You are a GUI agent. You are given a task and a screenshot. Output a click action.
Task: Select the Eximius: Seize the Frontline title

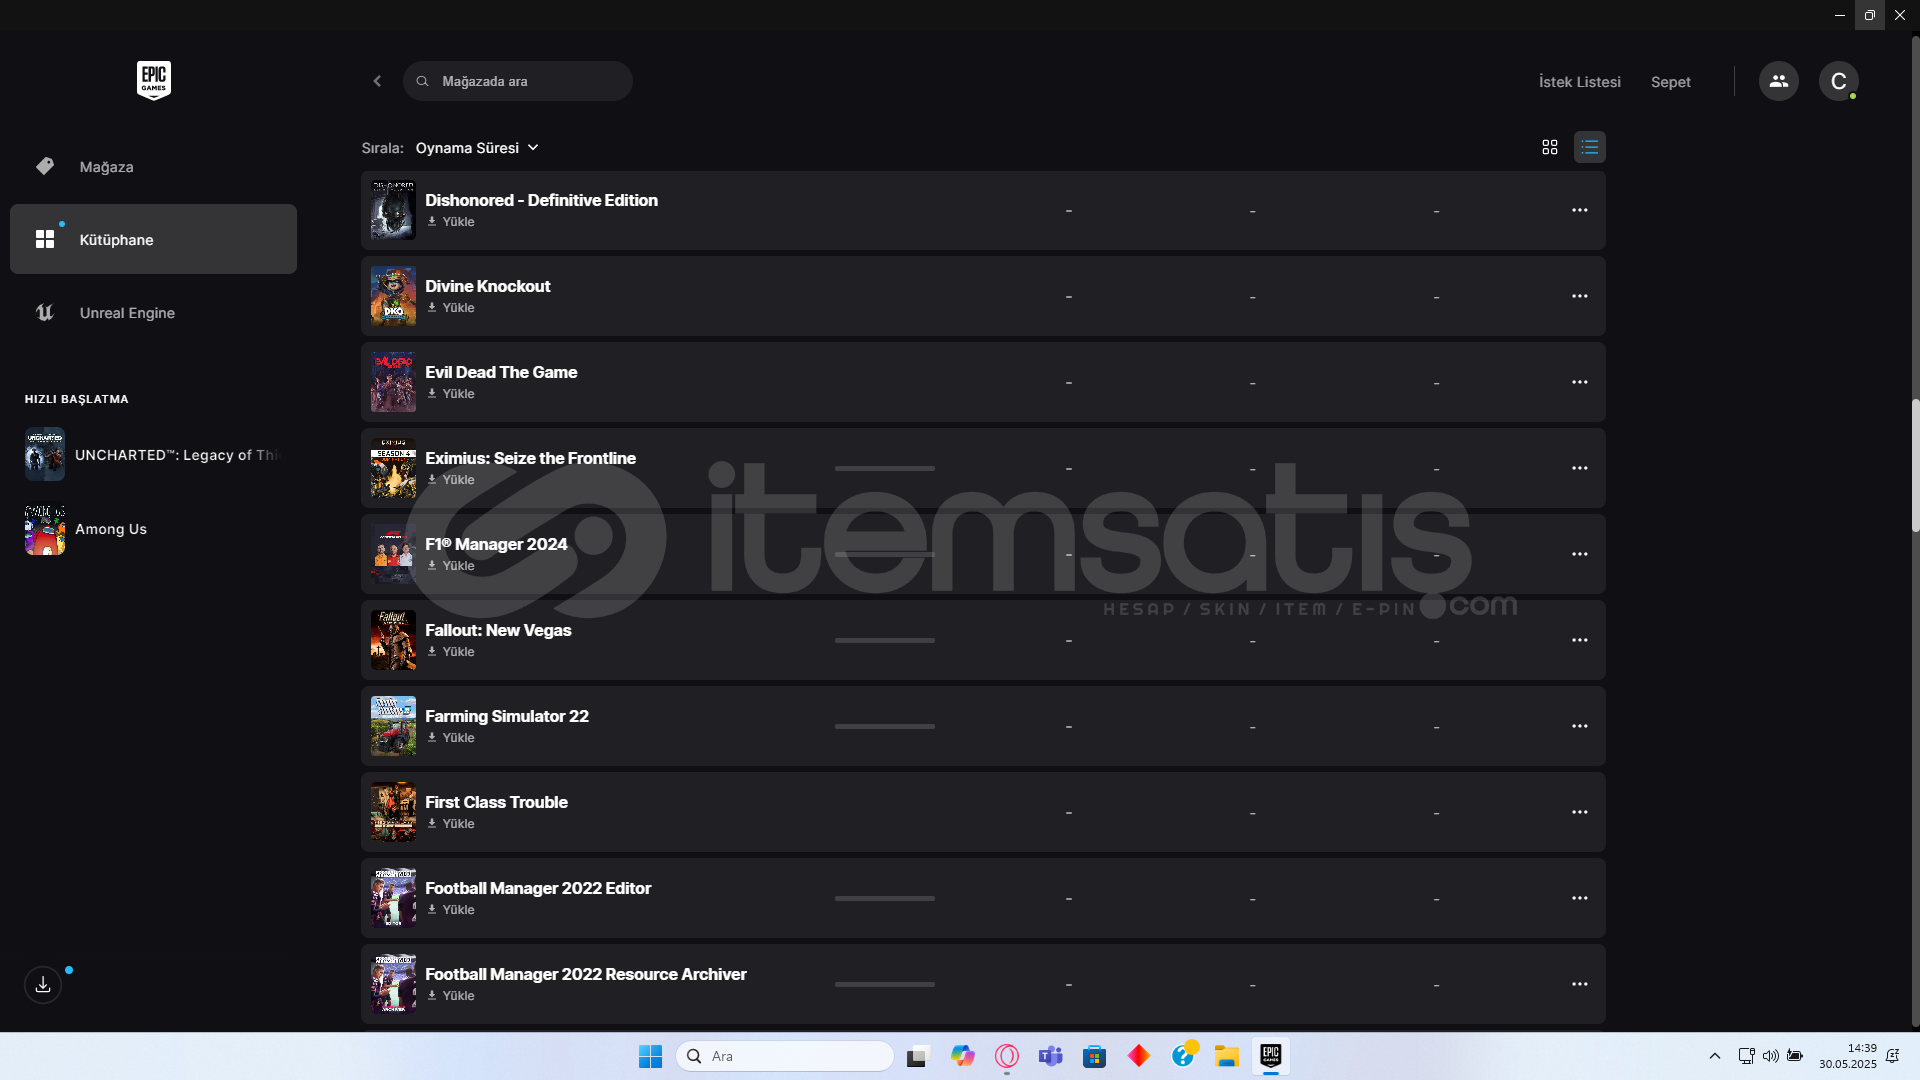[530, 458]
